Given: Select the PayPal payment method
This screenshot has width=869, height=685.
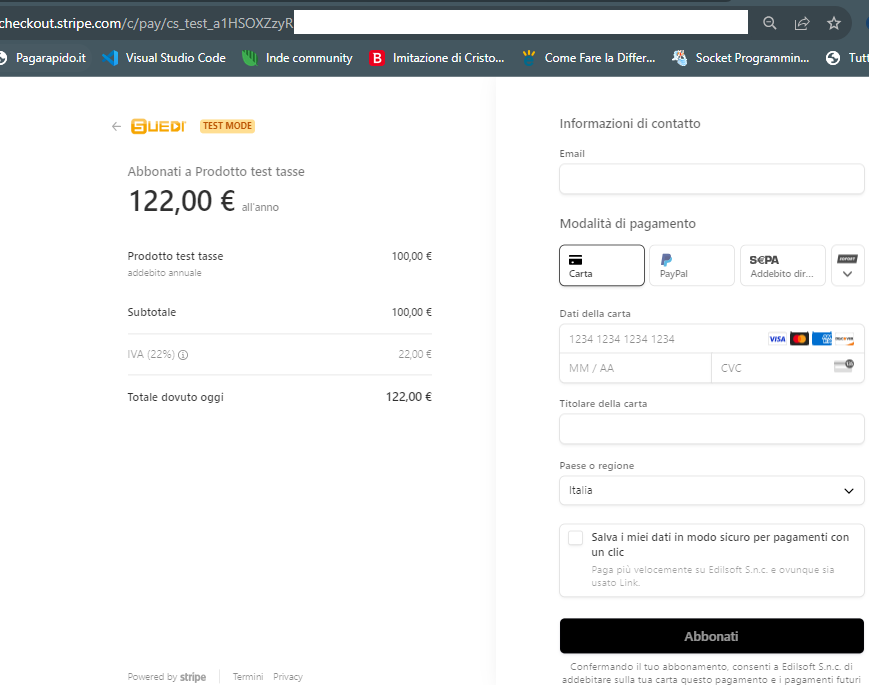Looking at the screenshot, I should click(x=691, y=265).
